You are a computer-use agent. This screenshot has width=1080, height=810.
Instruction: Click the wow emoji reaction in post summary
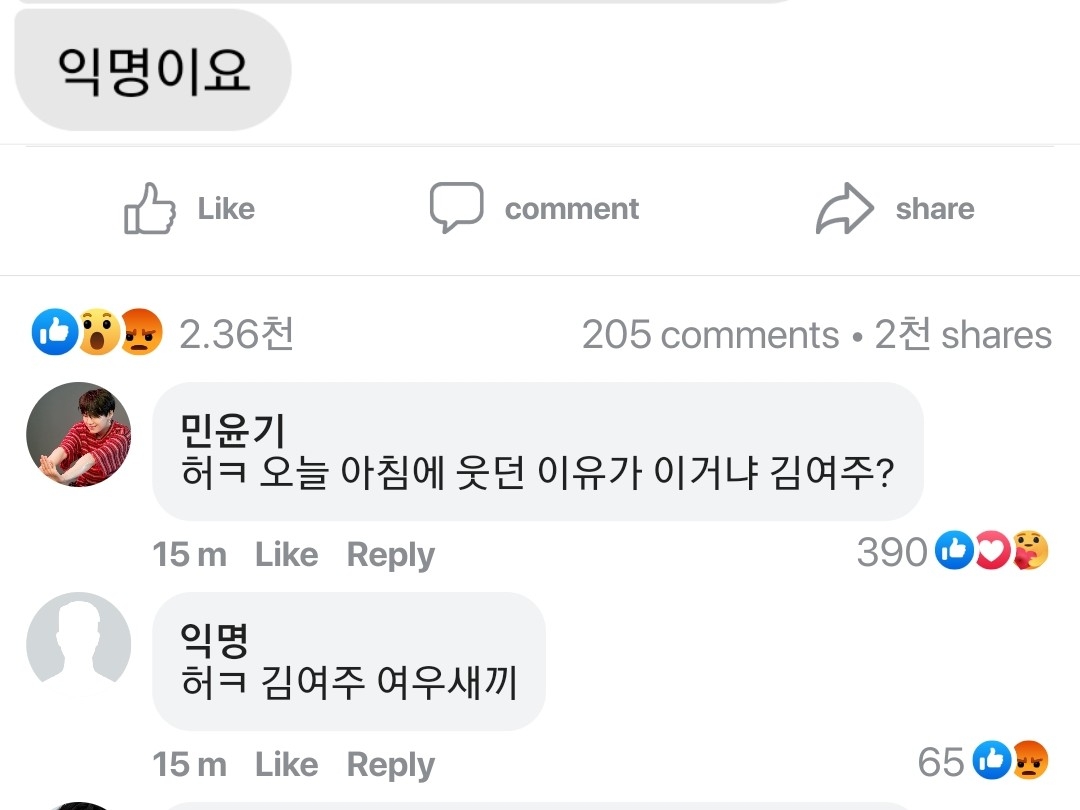coord(98,333)
